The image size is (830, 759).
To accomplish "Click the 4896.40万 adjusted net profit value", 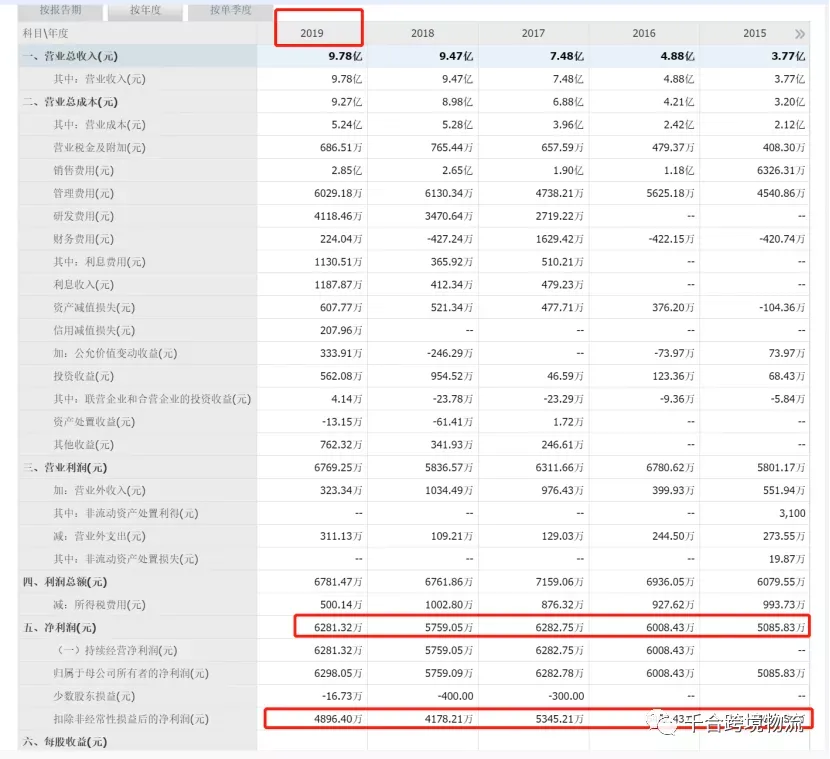I will pyautogui.click(x=338, y=719).
